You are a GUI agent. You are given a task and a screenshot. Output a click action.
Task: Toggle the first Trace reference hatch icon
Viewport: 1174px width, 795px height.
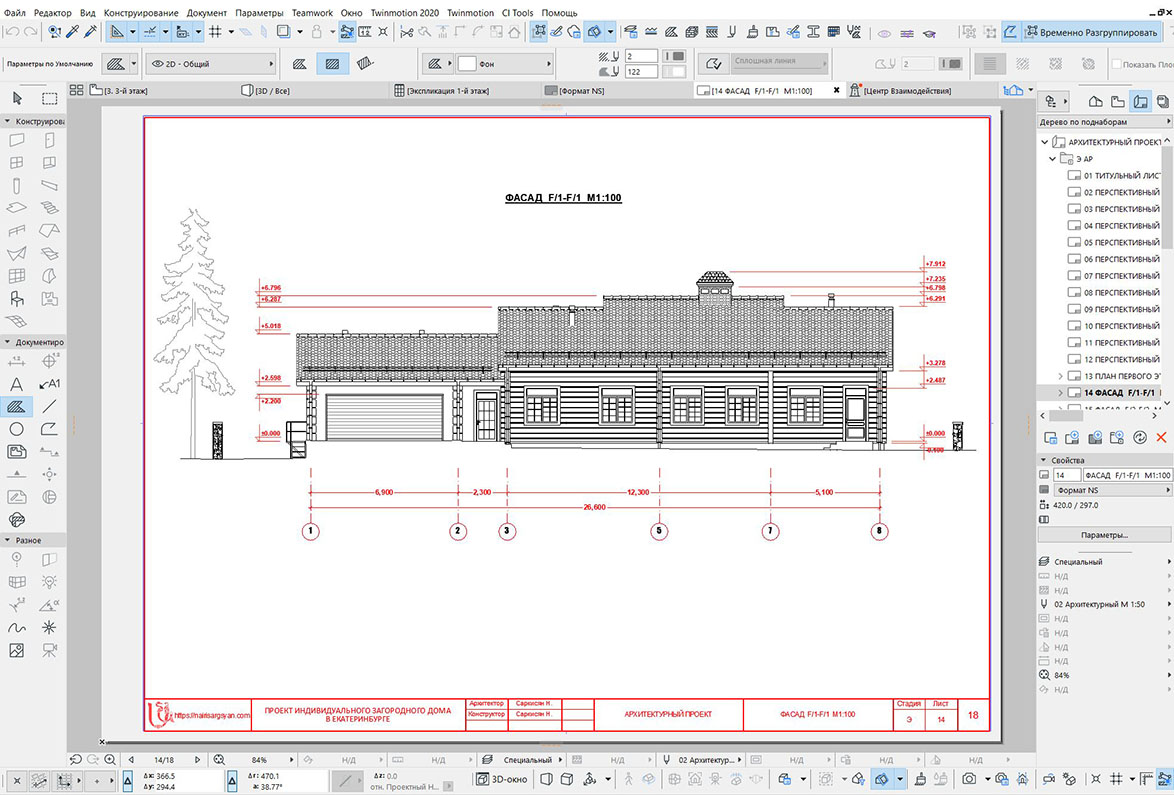pos(990,64)
